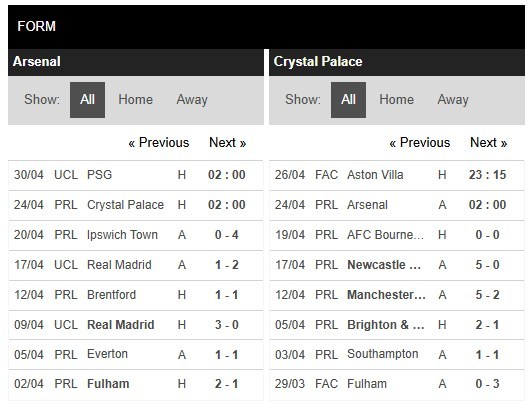Open Crystal Palace's Newcastle 5-0 match

tap(397, 265)
